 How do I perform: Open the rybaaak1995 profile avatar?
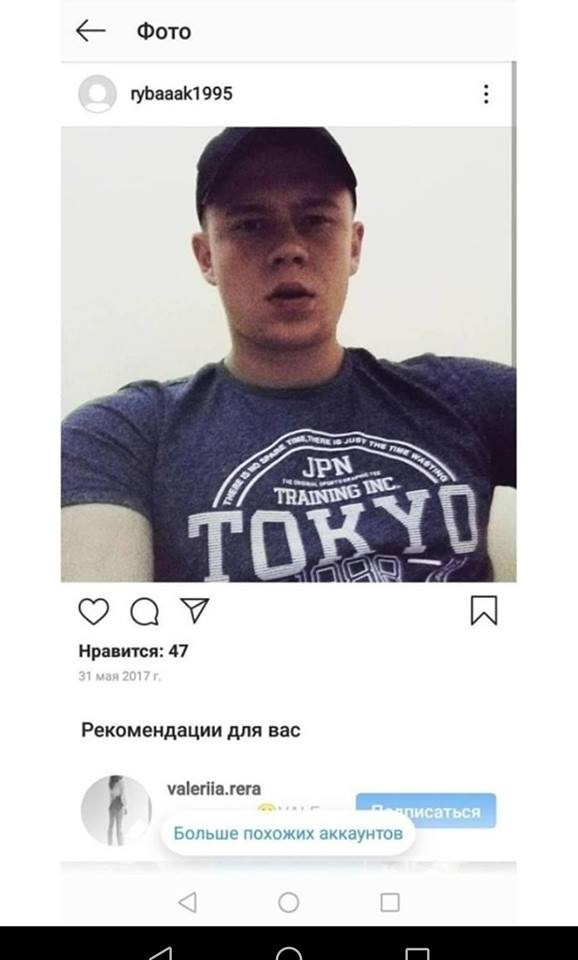97,94
